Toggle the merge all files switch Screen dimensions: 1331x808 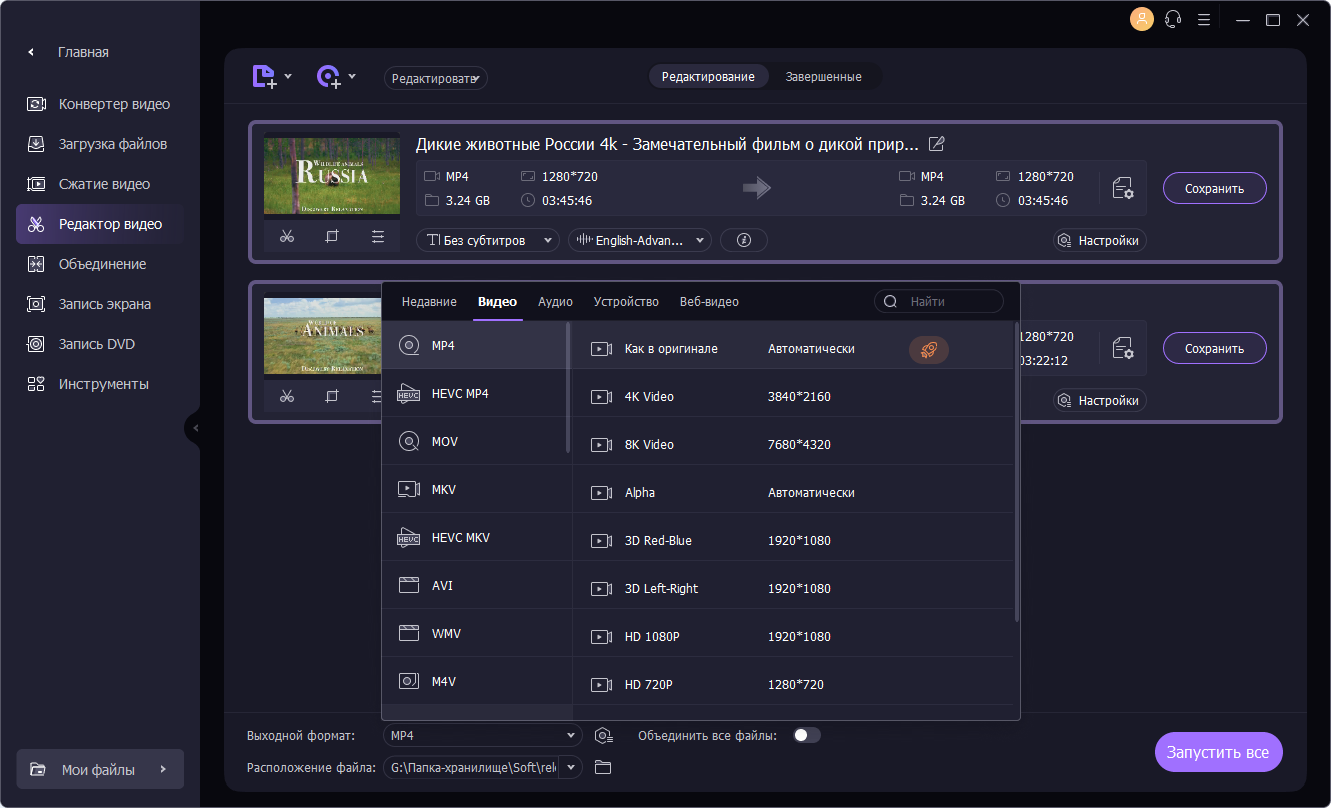[807, 735]
